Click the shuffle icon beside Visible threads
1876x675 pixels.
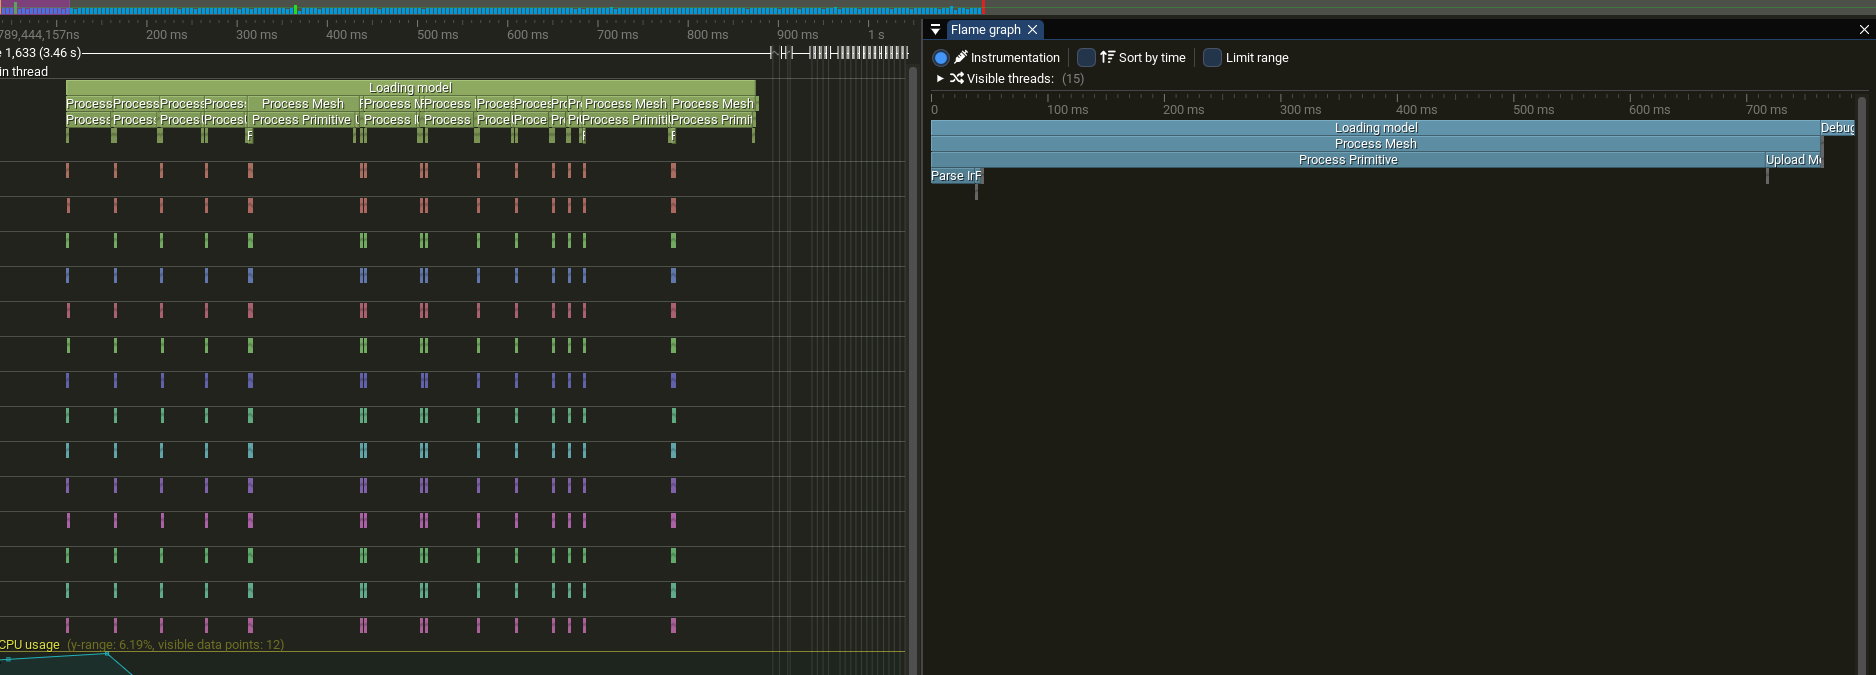(x=957, y=78)
